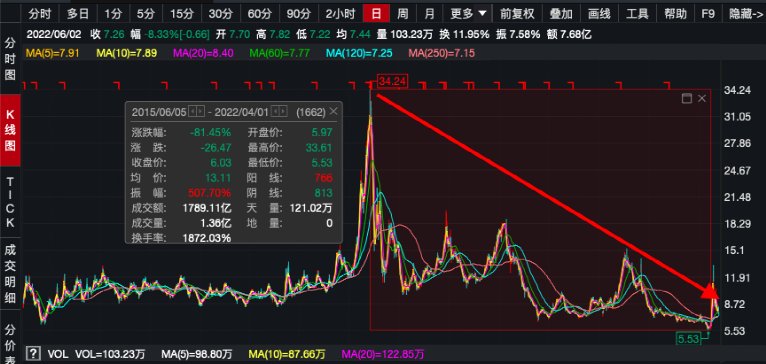Open the 画线 drawing tools
Viewport: 766px width, 364px height.
599,13
